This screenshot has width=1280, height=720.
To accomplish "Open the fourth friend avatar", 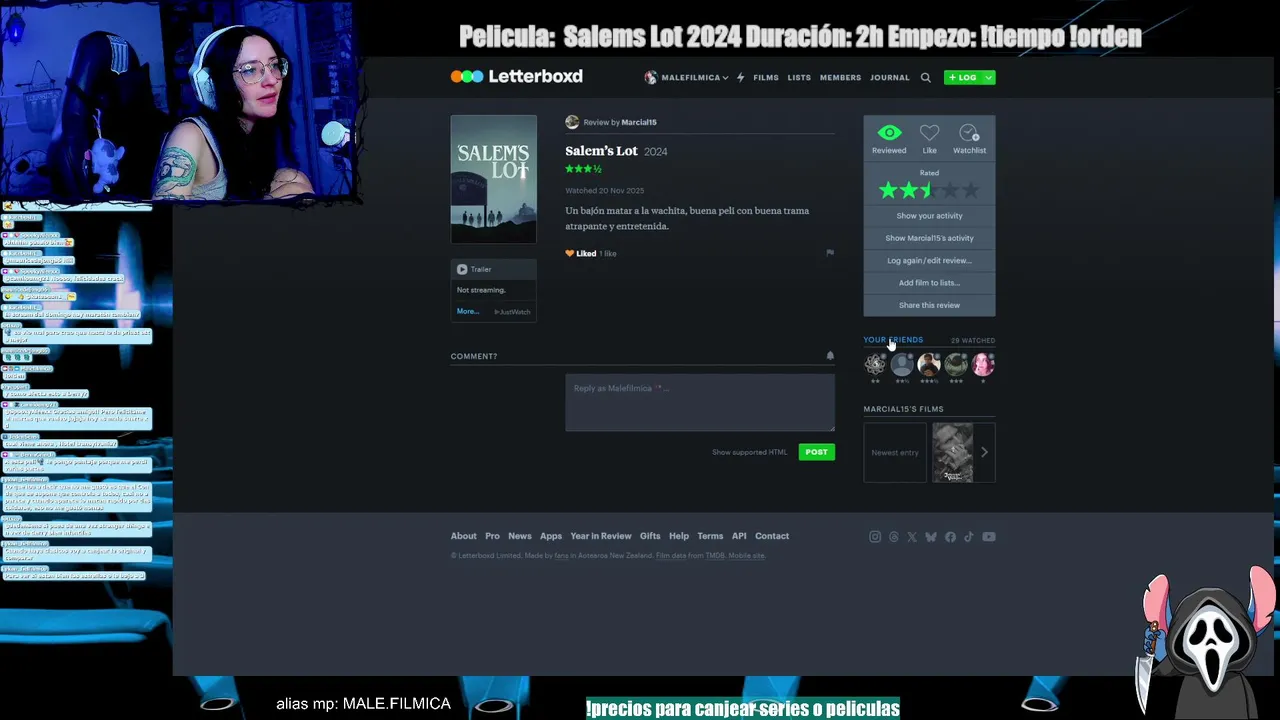I will click(956, 364).
